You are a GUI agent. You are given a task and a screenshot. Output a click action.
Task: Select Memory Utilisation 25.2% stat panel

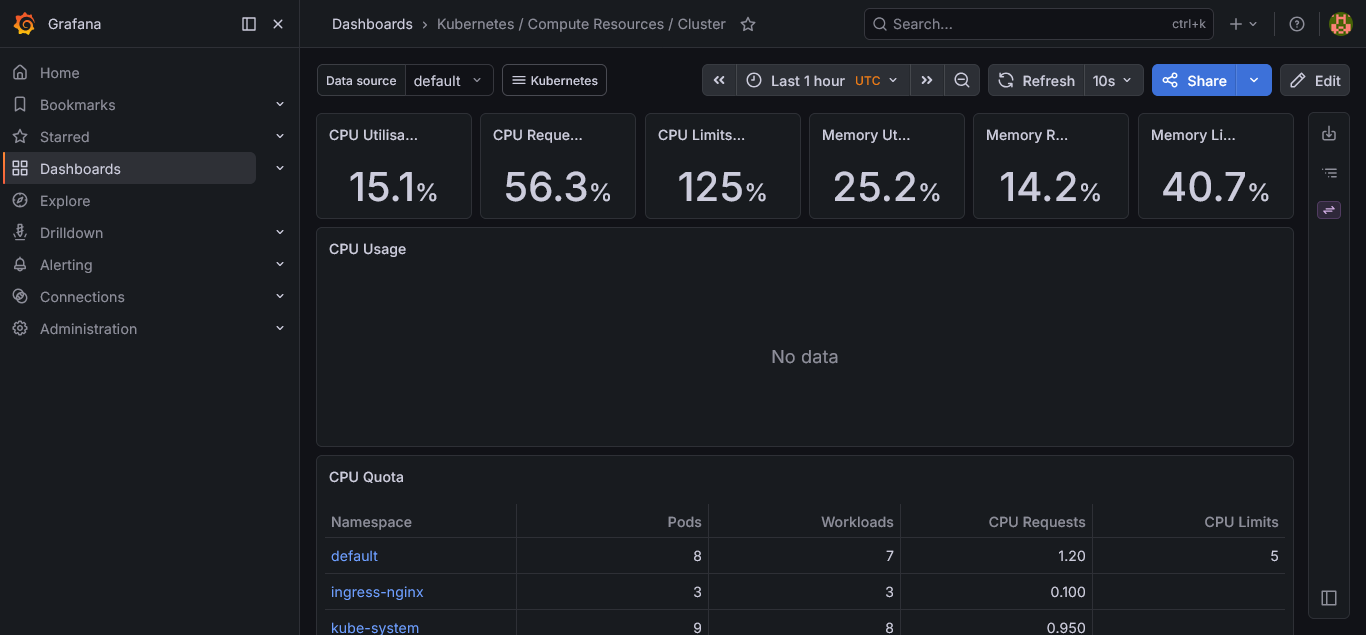[x=887, y=166]
